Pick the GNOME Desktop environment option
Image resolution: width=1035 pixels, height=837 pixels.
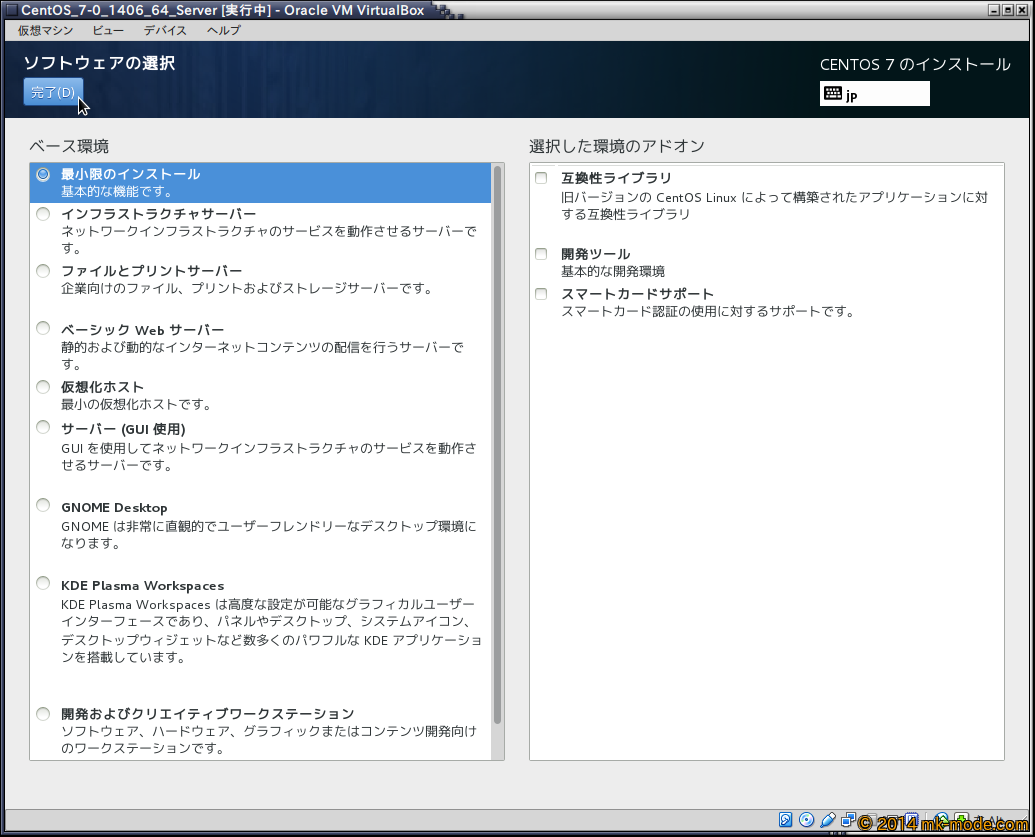coord(43,506)
